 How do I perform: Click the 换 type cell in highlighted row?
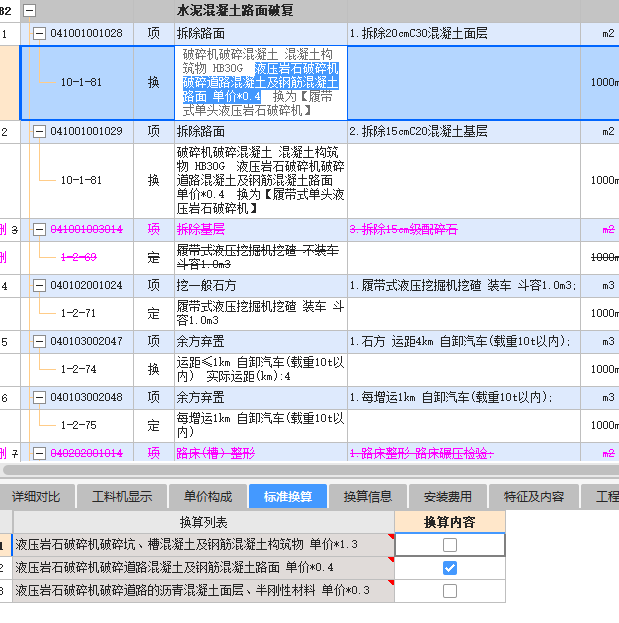click(x=154, y=83)
